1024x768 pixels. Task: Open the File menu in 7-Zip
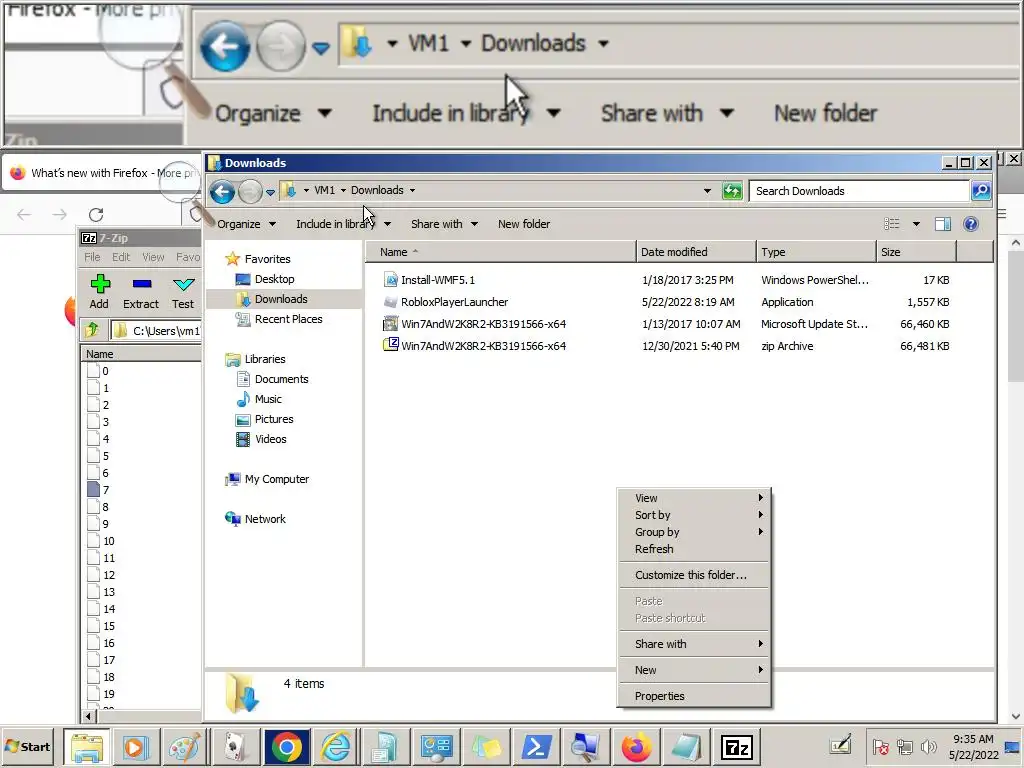[92, 257]
